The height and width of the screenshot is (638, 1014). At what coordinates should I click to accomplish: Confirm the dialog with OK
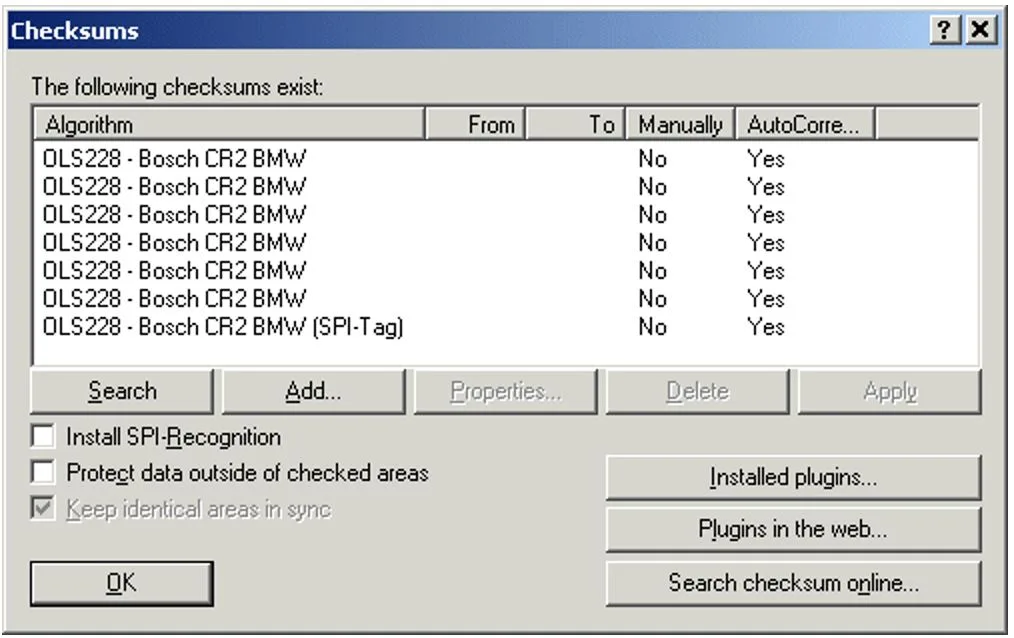[122, 583]
